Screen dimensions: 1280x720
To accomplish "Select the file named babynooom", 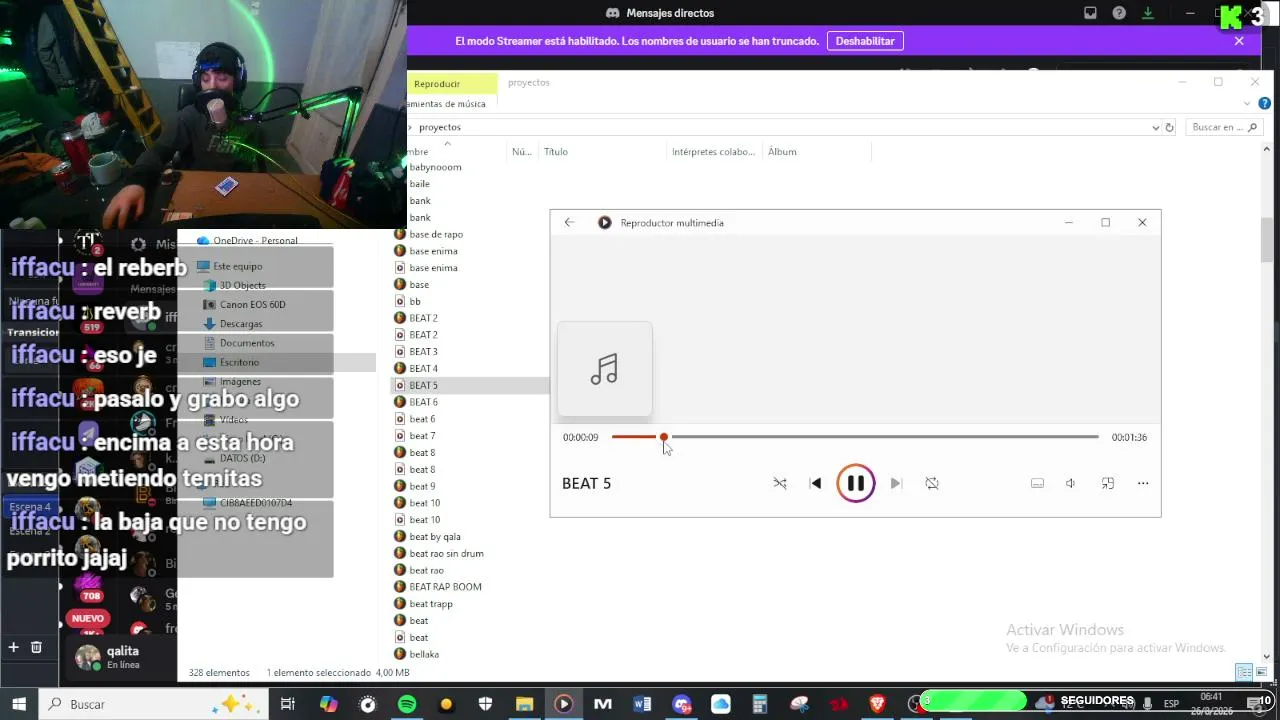I will [435, 167].
